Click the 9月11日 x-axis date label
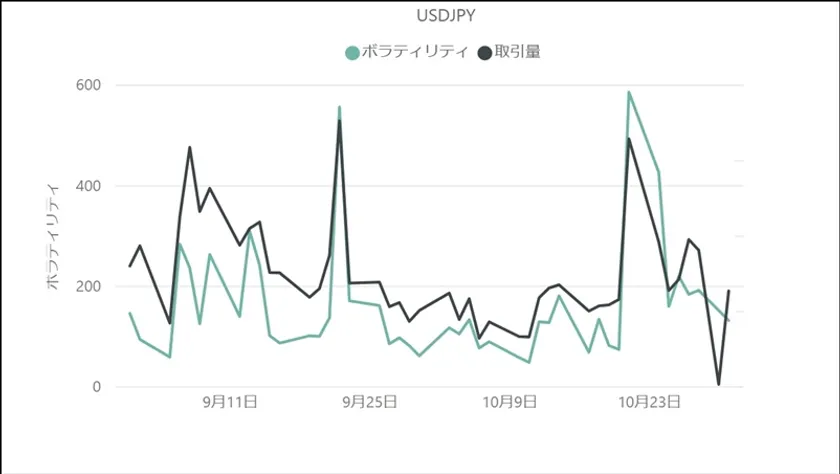 point(230,403)
